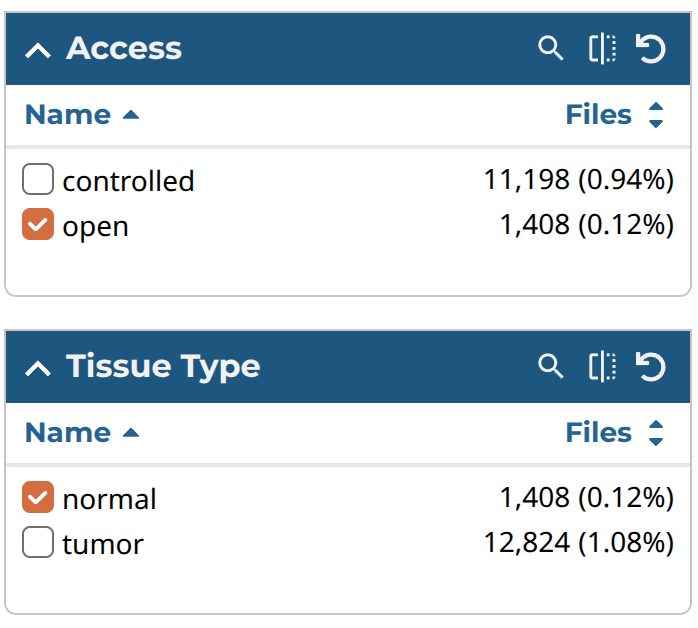Collapse the Access facet panel

click(x=37, y=50)
